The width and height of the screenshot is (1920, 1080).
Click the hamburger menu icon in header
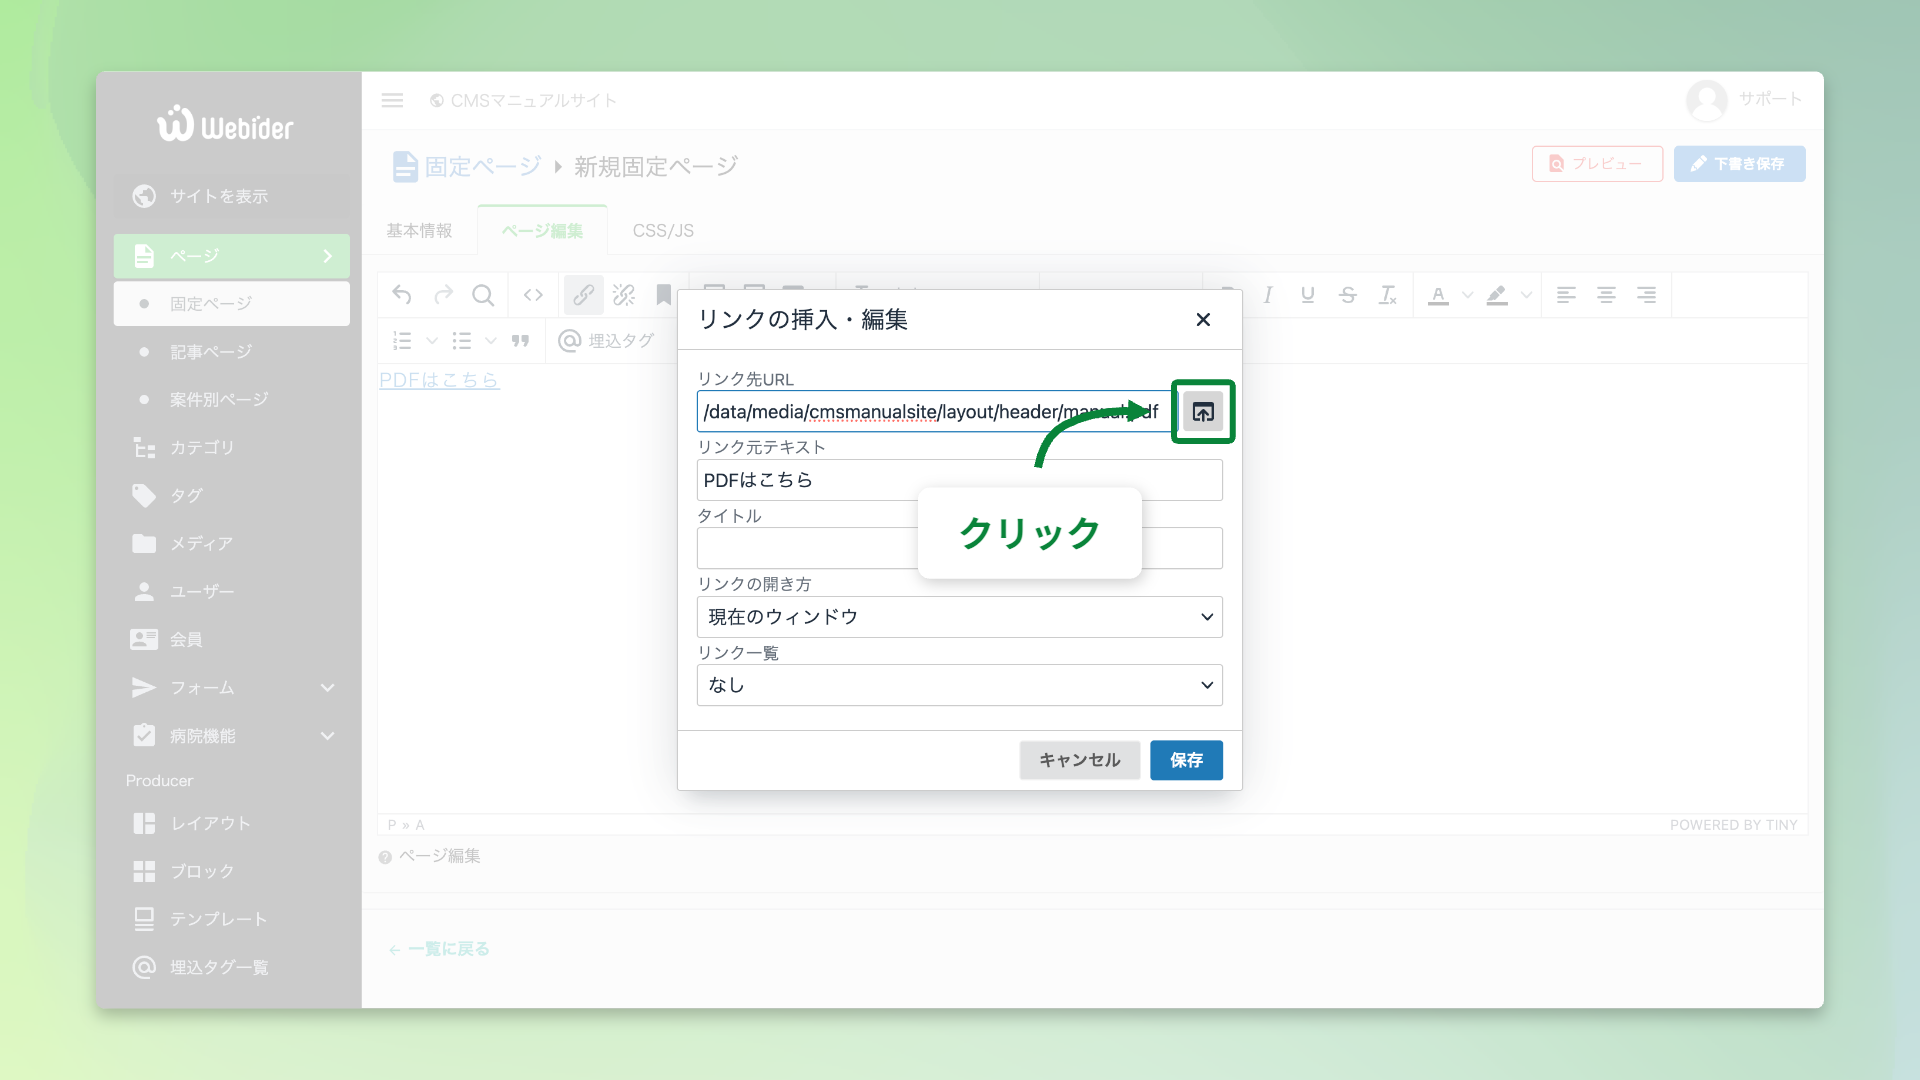(x=392, y=100)
